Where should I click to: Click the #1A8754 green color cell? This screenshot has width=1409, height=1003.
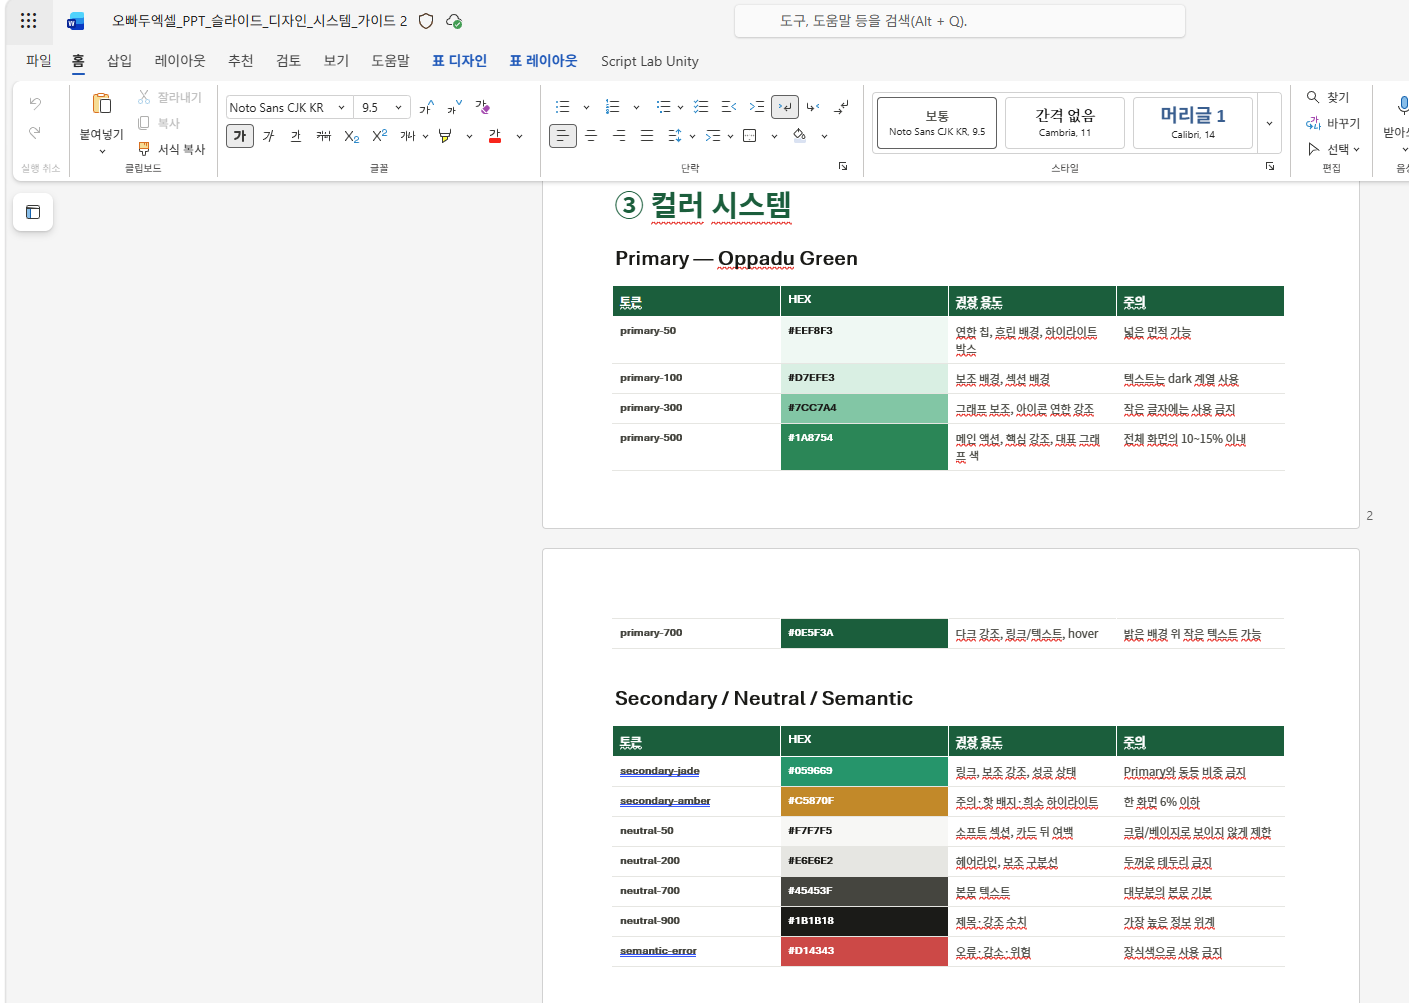864,446
